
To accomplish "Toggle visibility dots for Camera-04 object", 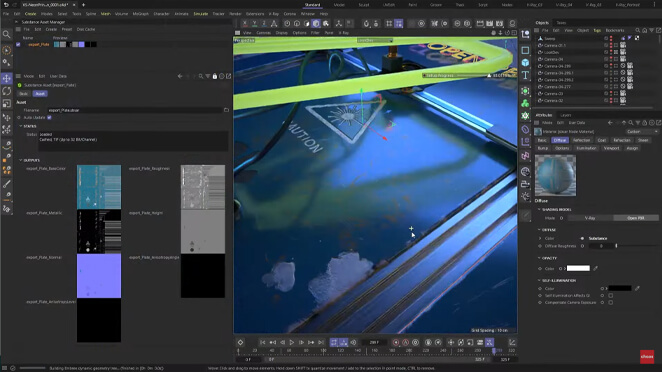I will tap(611, 59).
